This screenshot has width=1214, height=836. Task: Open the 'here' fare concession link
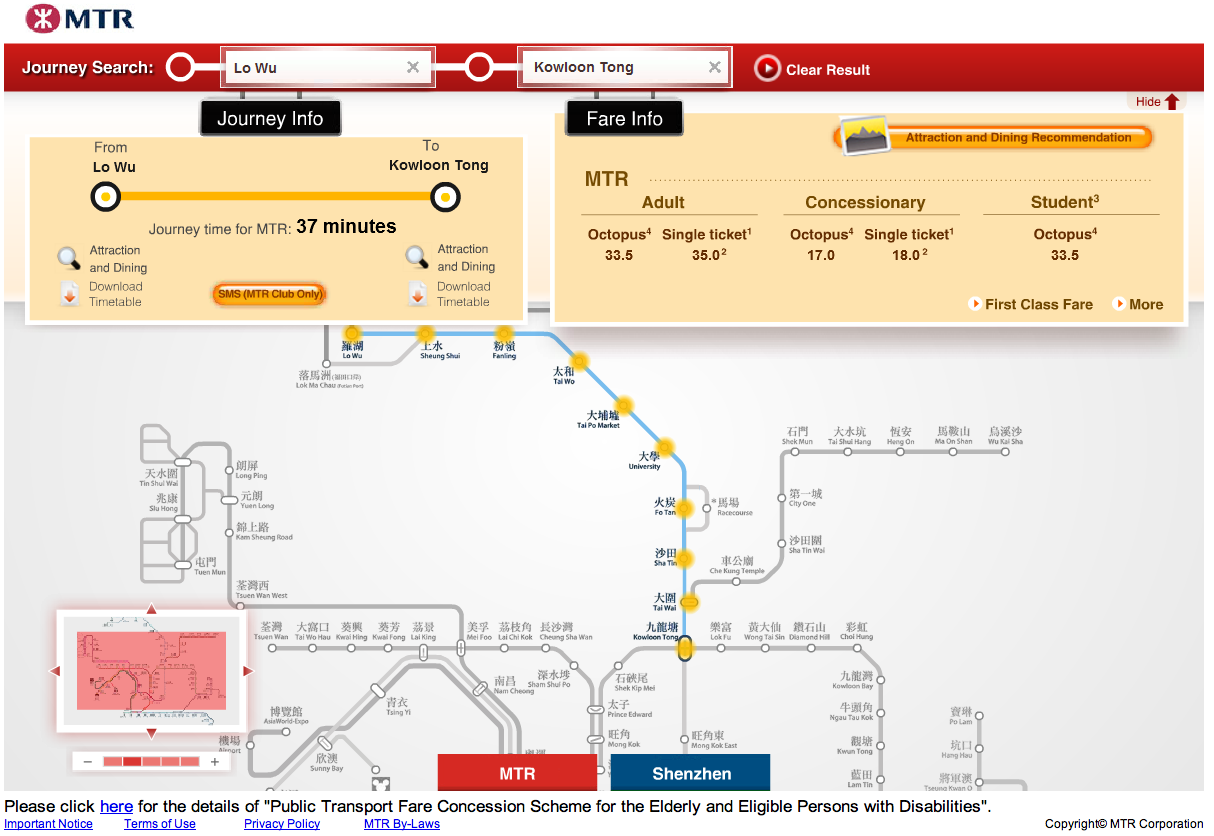click(116, 806)
